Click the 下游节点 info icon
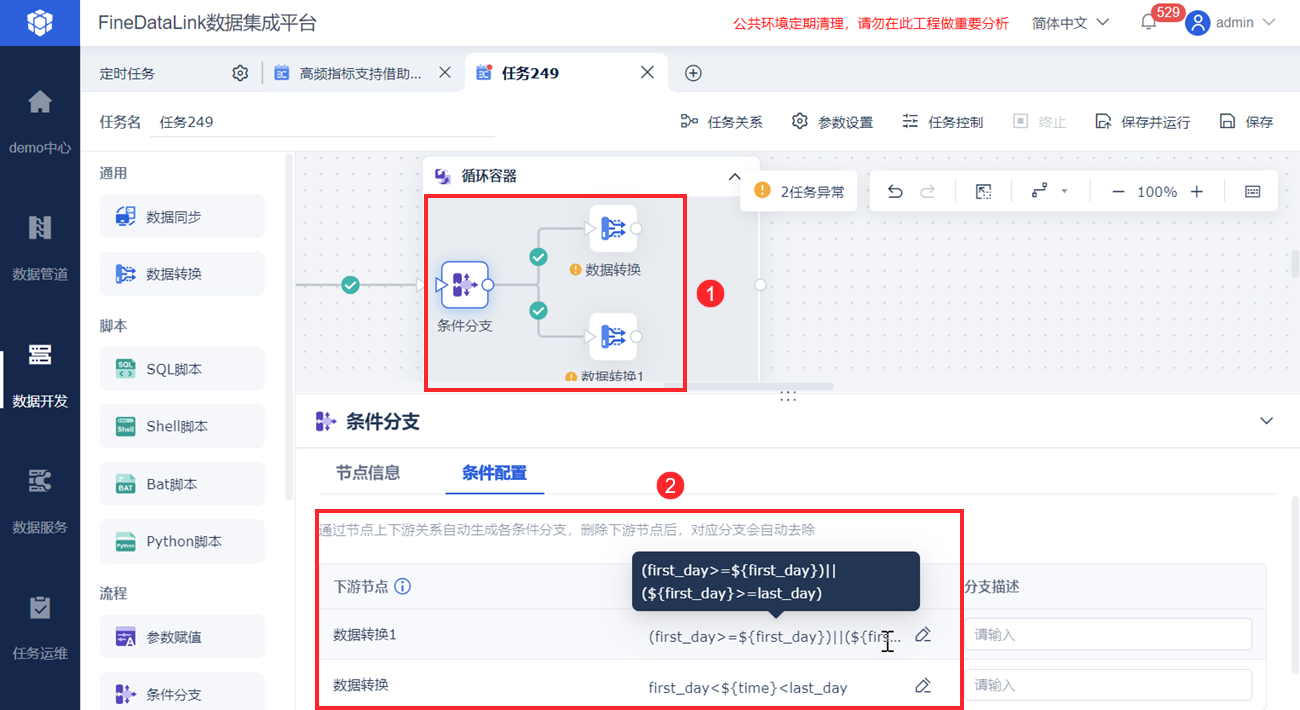Image resolution: width=1300 pixels, height=710 pixels. 402,587
